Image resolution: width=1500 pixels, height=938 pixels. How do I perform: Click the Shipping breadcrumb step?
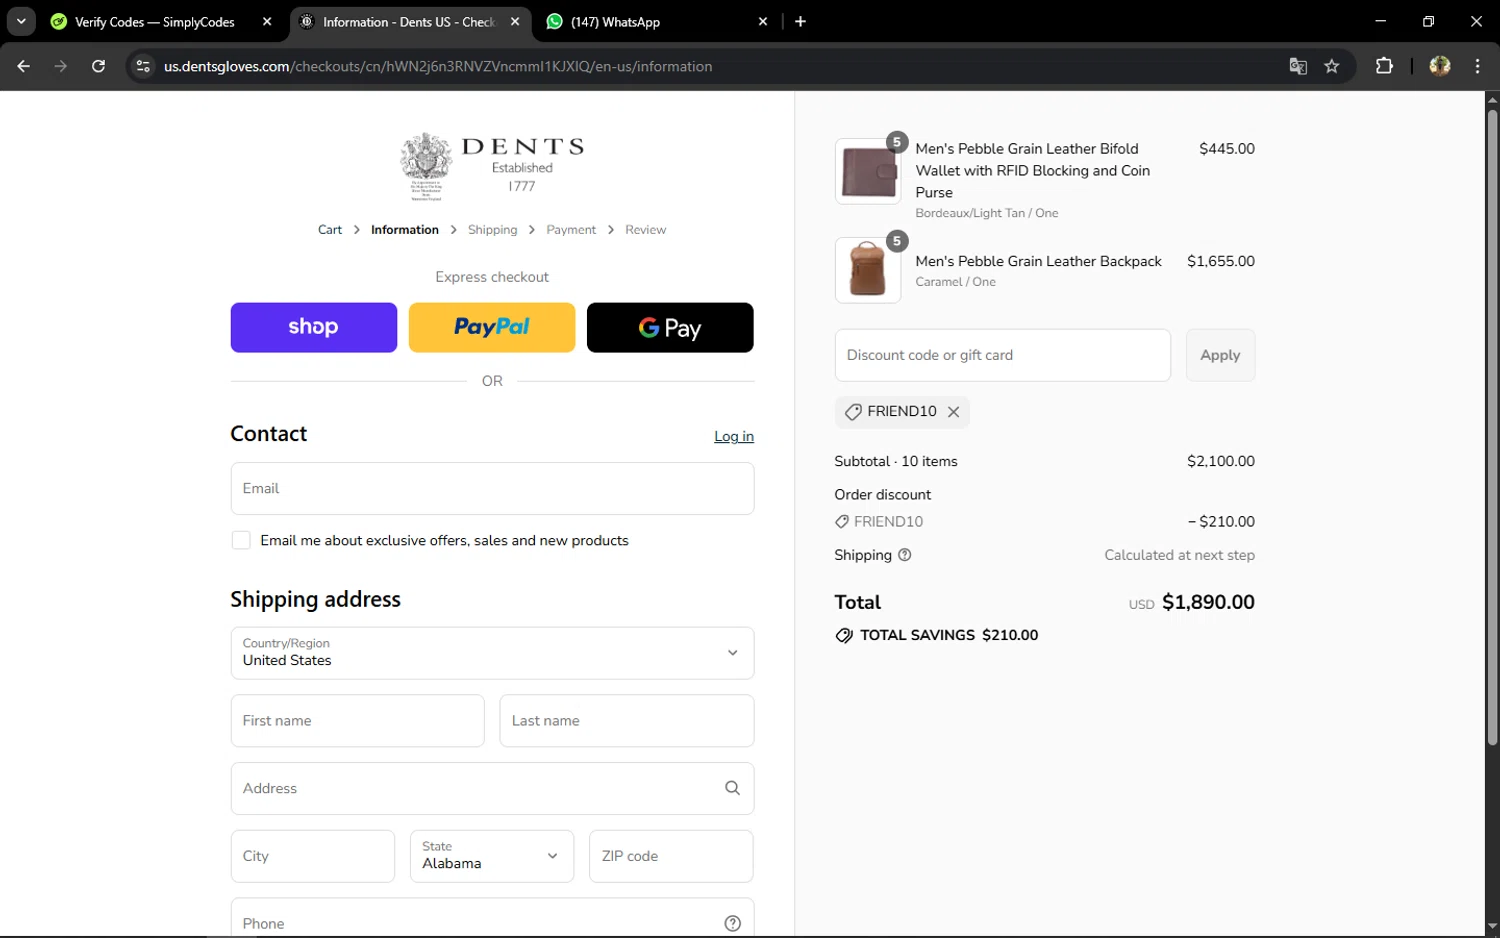493,230
